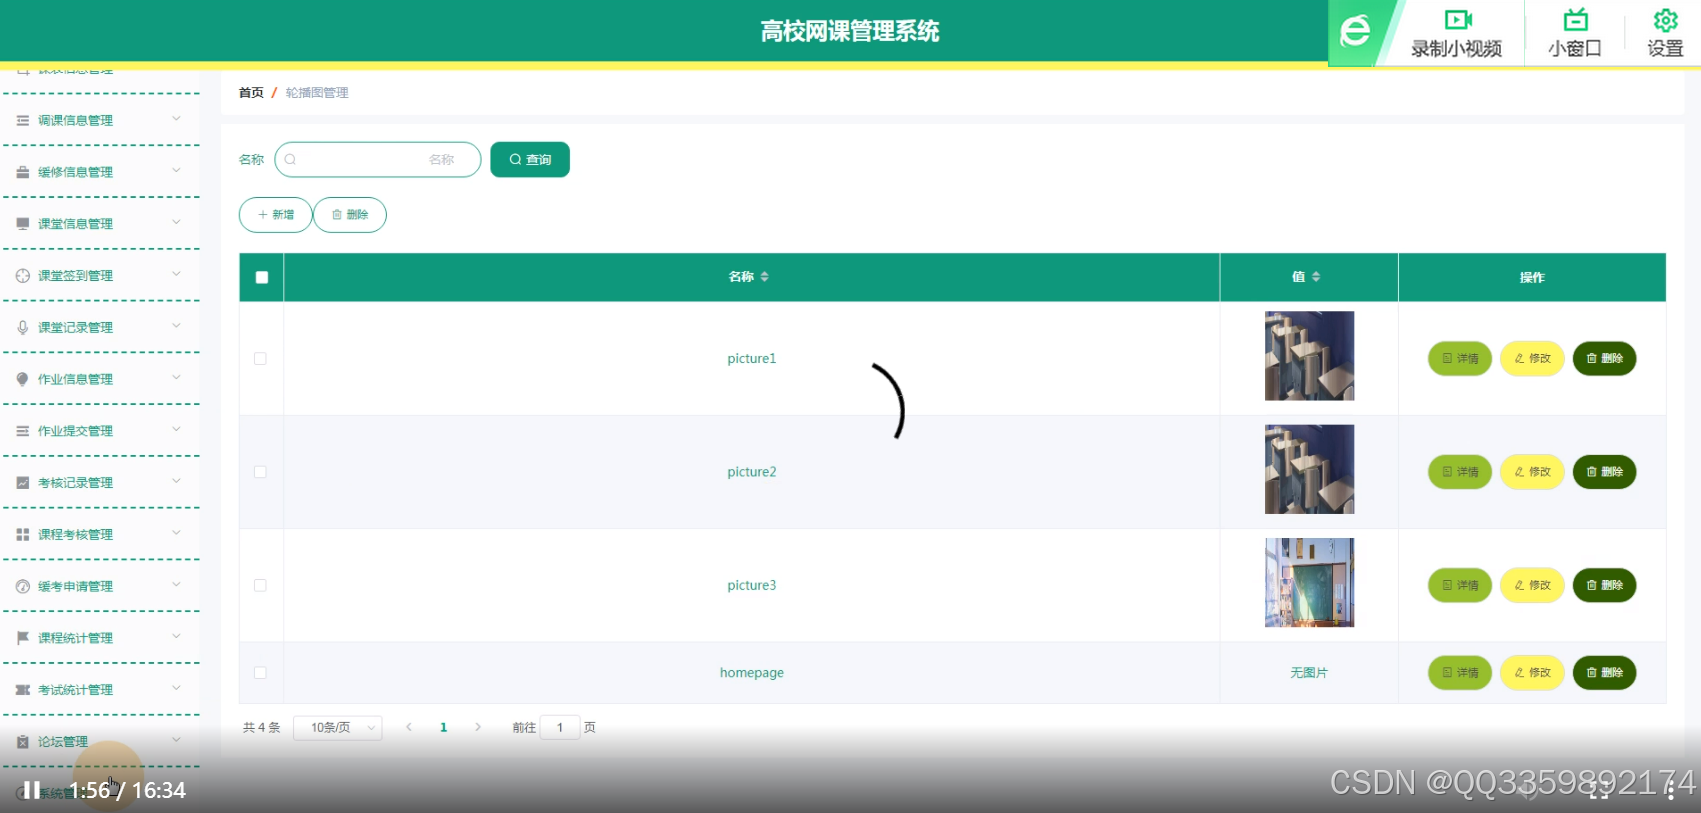This screenshot has height=813, width=1701.
Task: Click 修改 for picture1 row
Action: point(1532,358)
